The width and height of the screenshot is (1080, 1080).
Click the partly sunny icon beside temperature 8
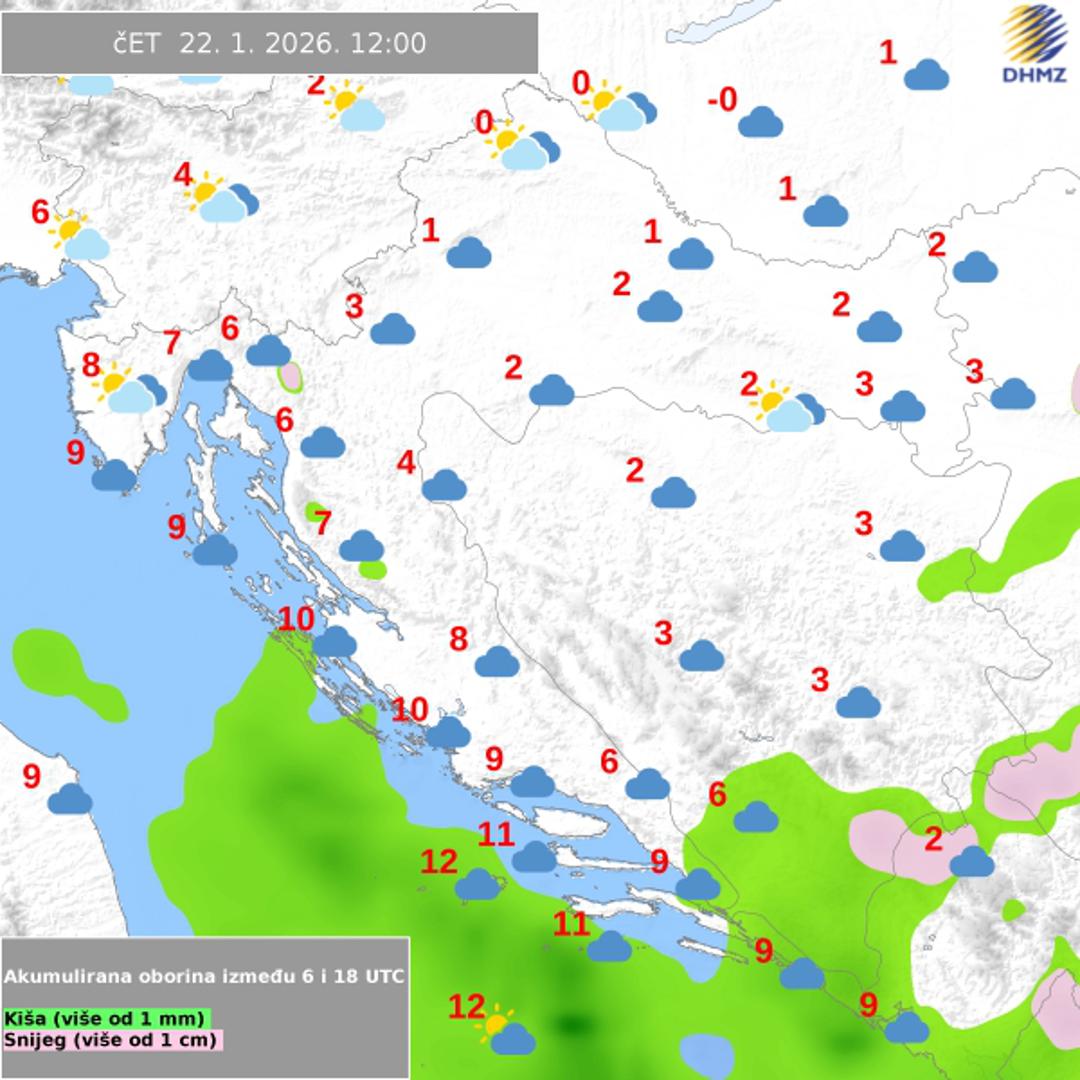click(128, 390)
